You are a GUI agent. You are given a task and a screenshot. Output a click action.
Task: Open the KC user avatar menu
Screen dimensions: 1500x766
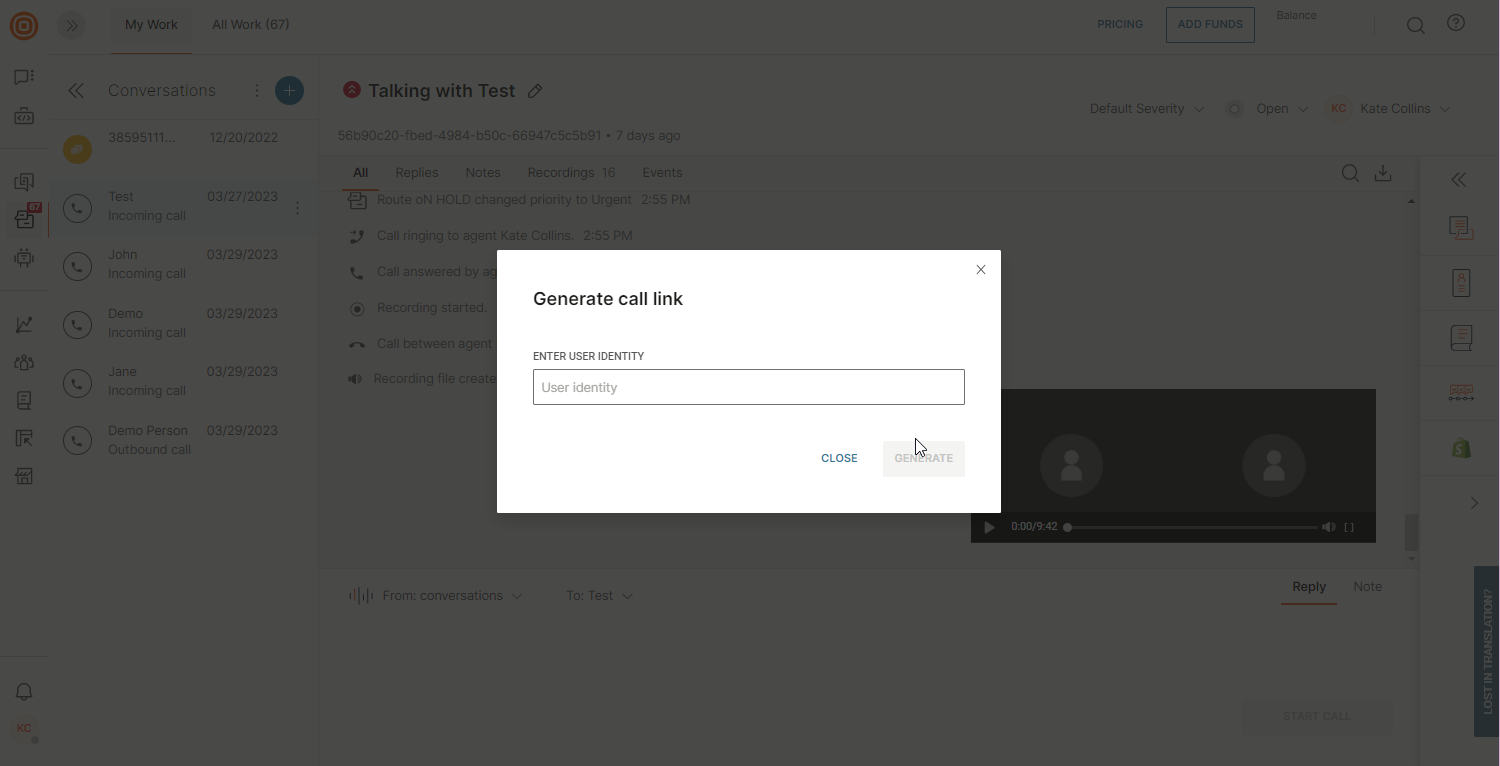click(24, 729)
